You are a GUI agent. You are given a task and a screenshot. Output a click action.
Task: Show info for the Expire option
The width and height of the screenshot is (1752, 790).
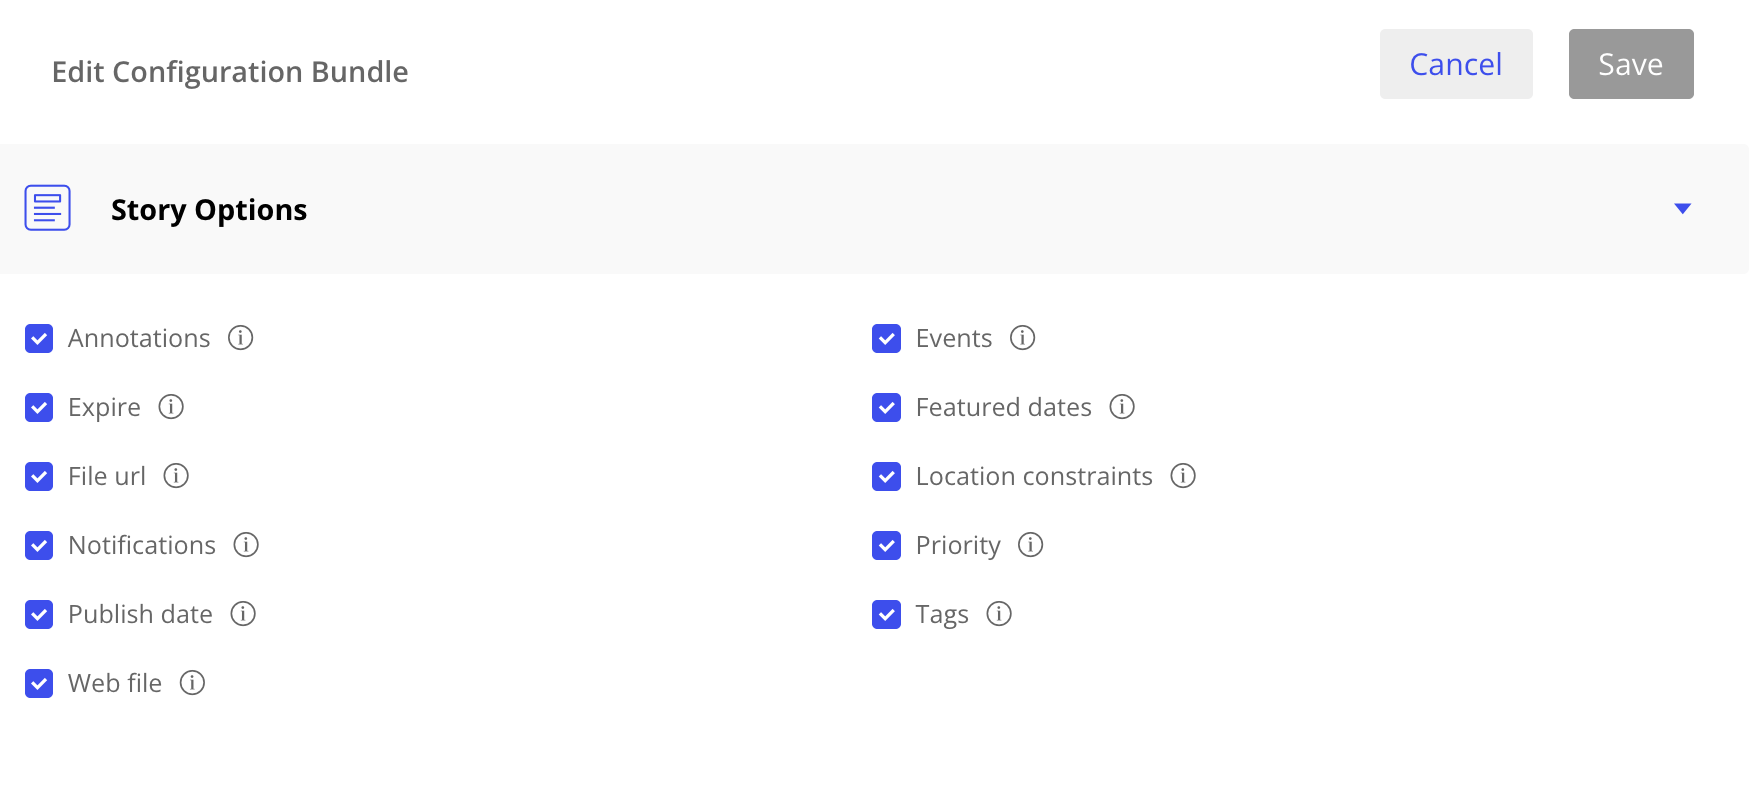(171, 407)
